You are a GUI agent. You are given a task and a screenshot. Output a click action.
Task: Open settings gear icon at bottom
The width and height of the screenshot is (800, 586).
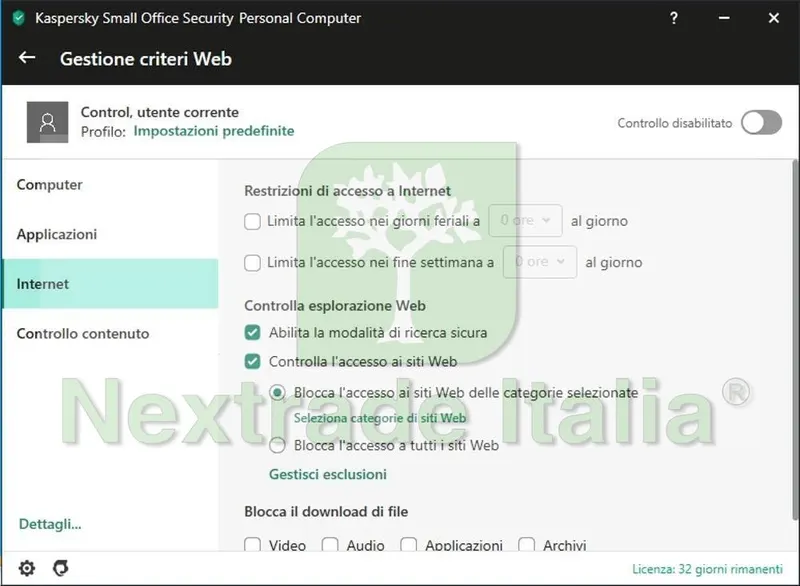(27, 568)
